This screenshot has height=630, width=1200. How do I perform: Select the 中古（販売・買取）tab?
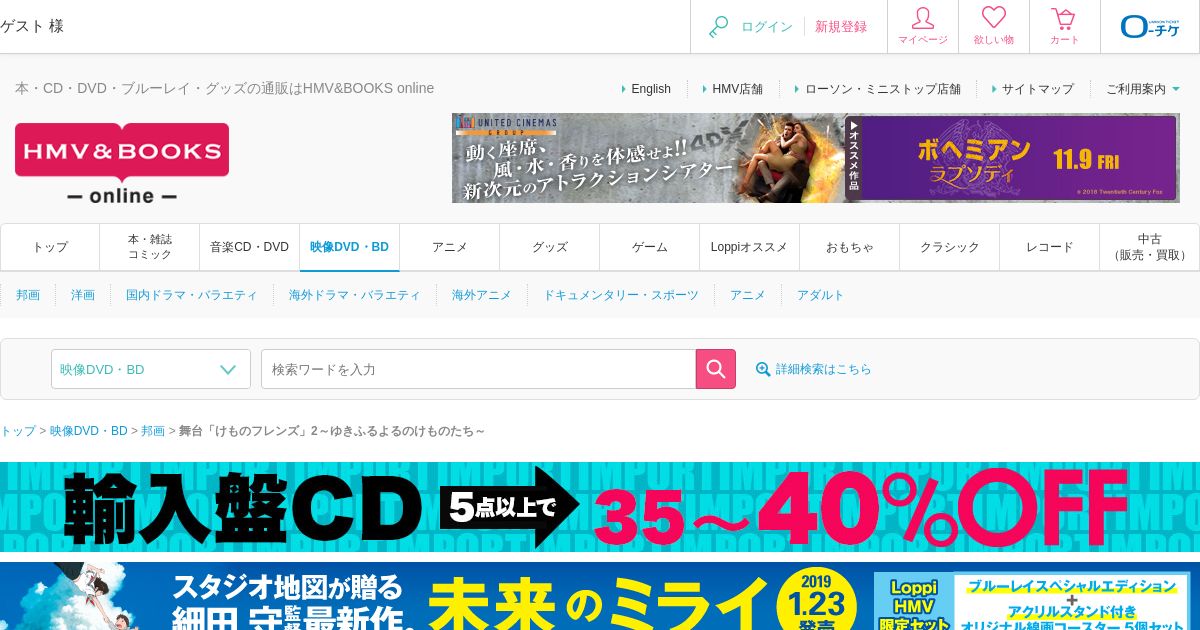click(x=1150, y=247)
